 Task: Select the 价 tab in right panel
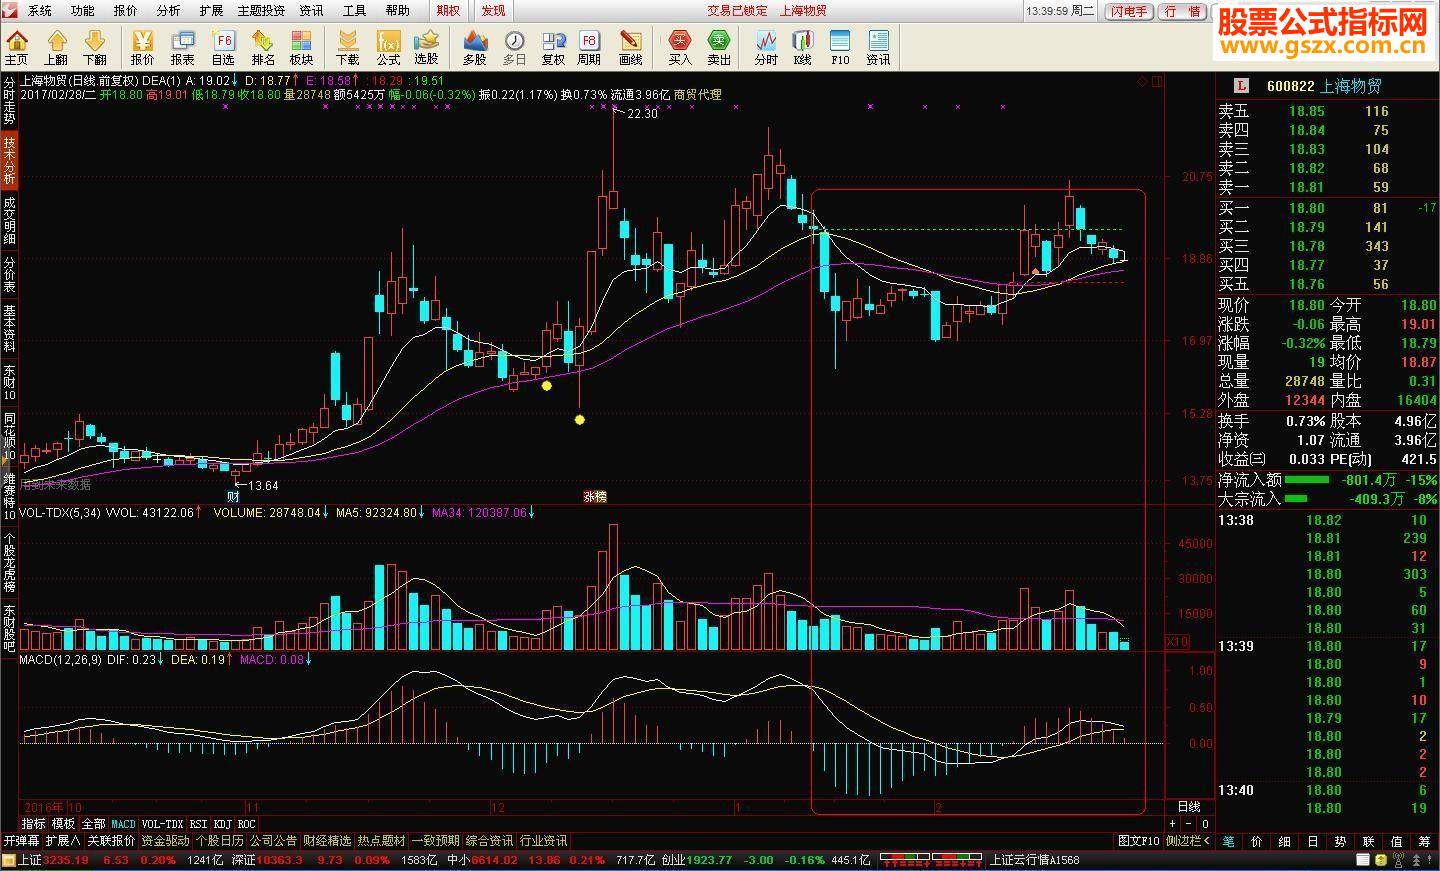click(x=1257, y=841)
